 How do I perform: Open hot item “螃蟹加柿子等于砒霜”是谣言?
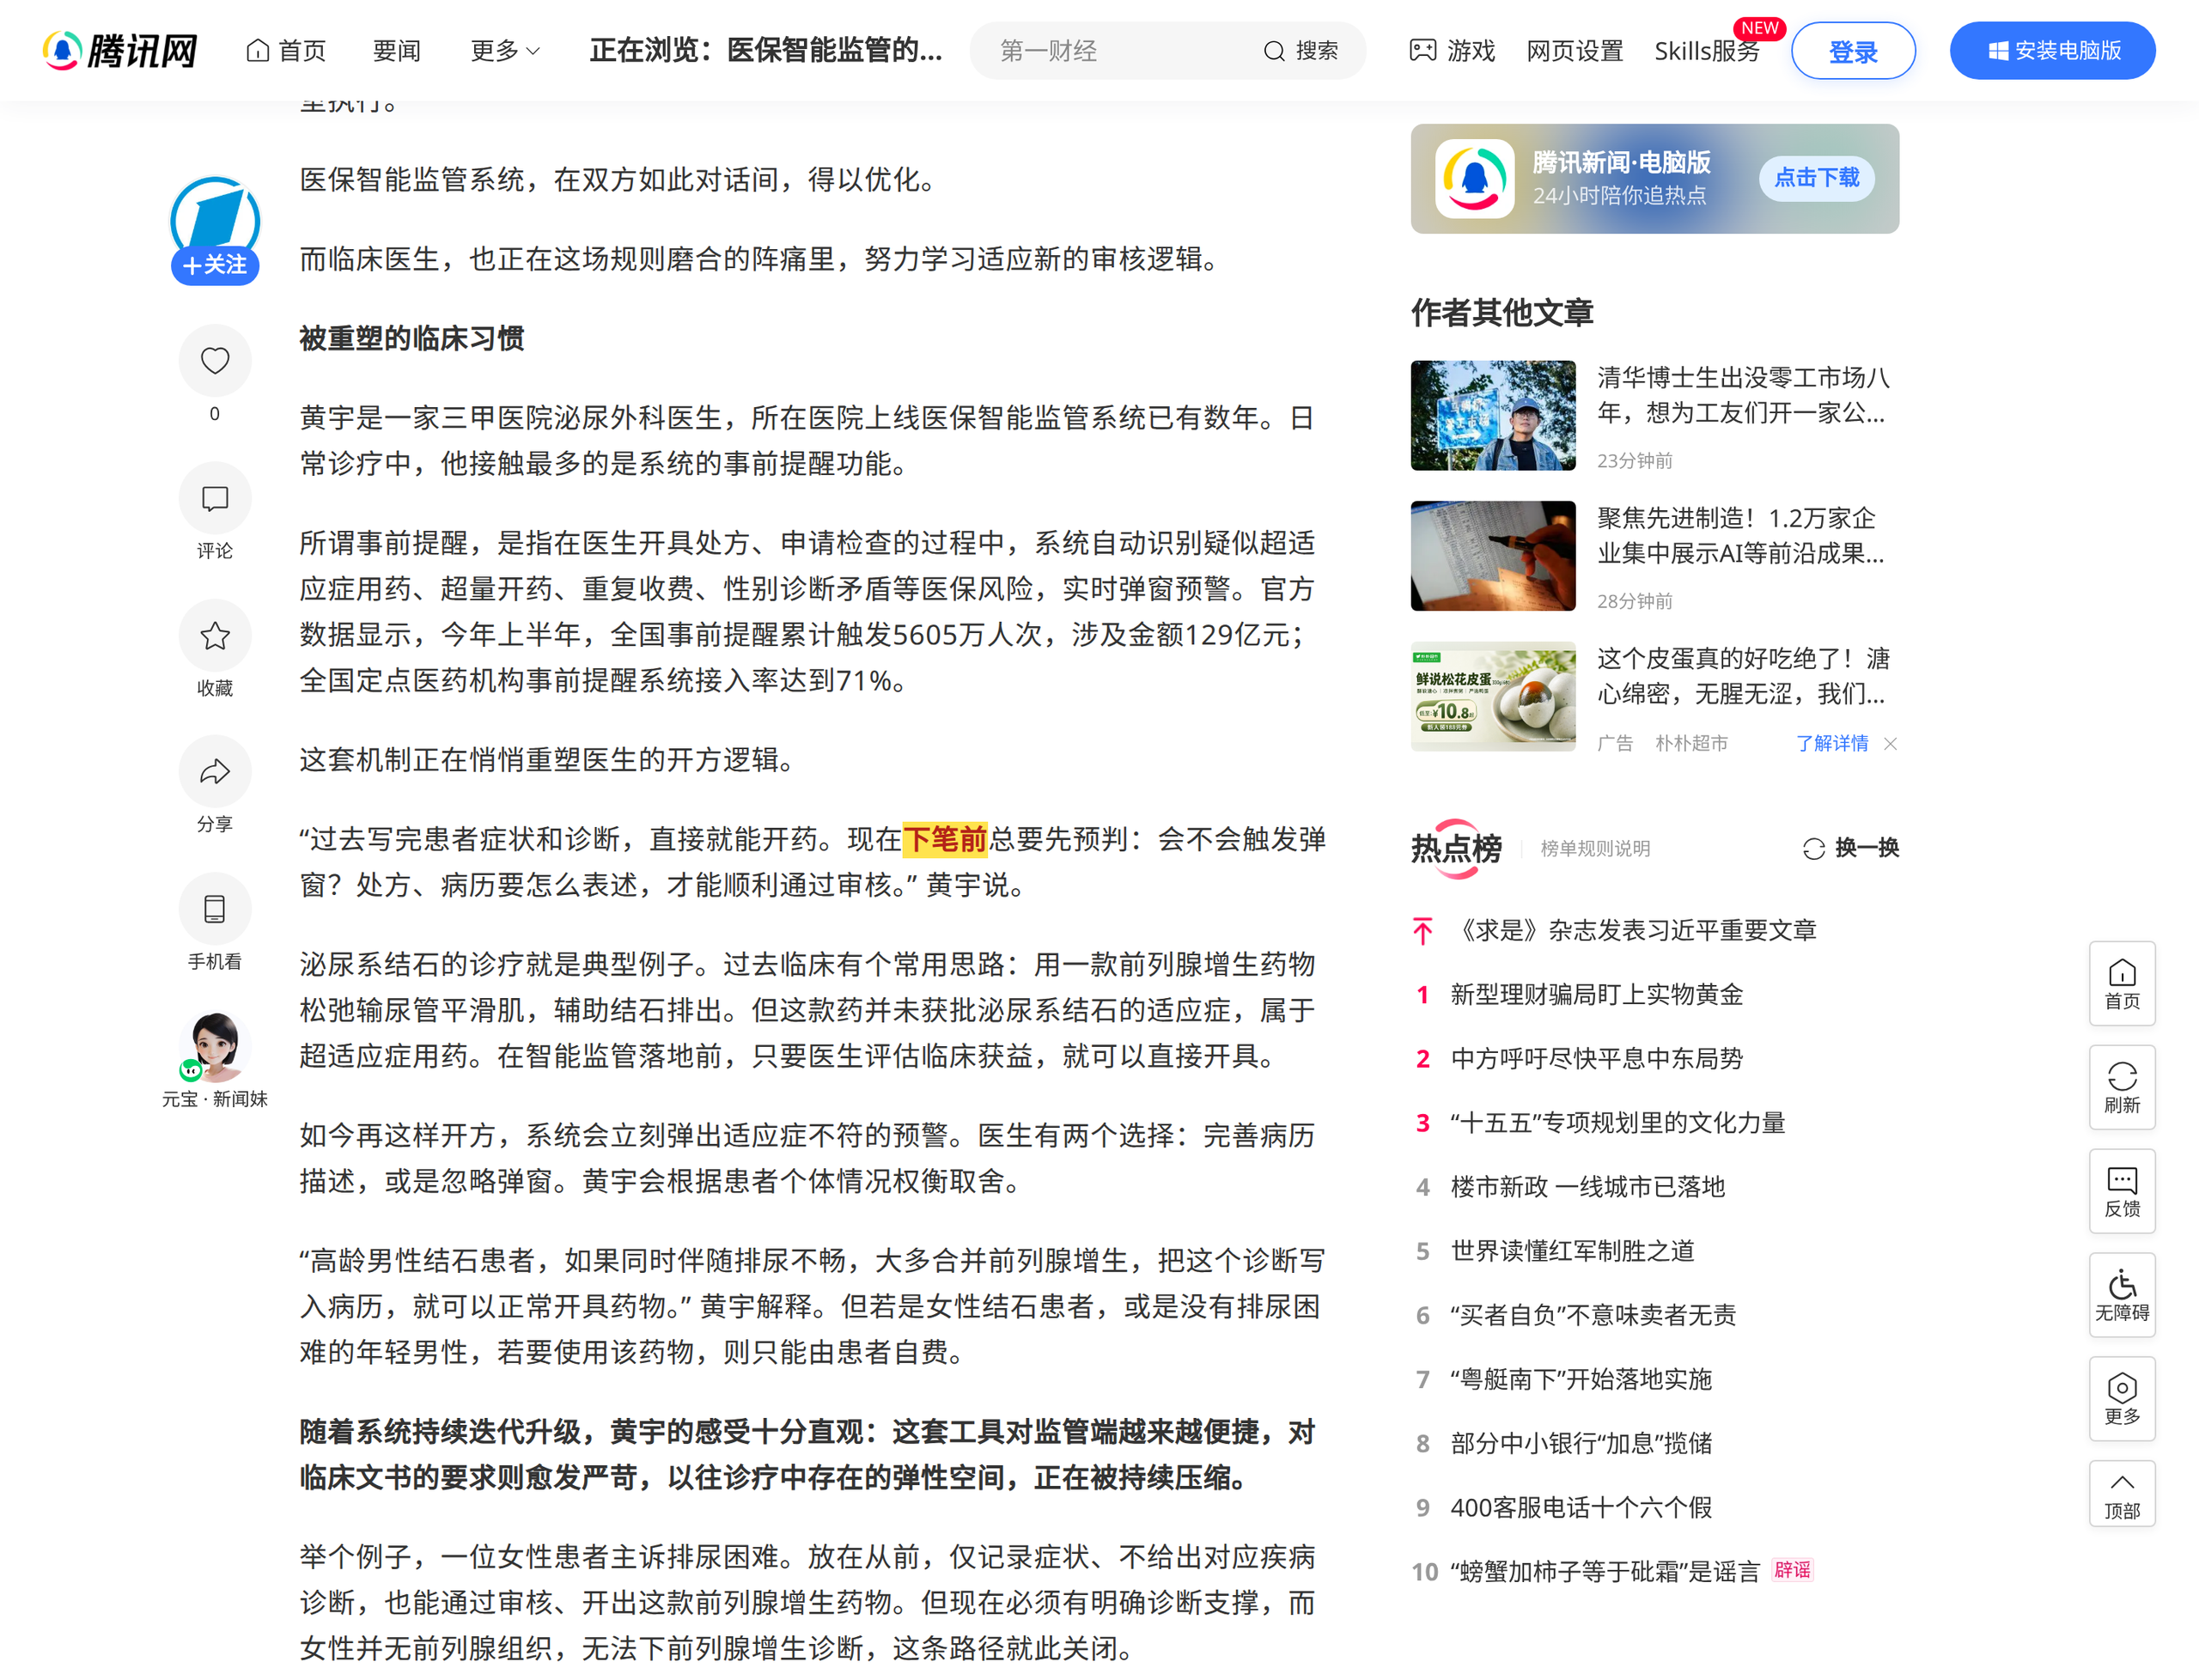pos(1604,1571)
